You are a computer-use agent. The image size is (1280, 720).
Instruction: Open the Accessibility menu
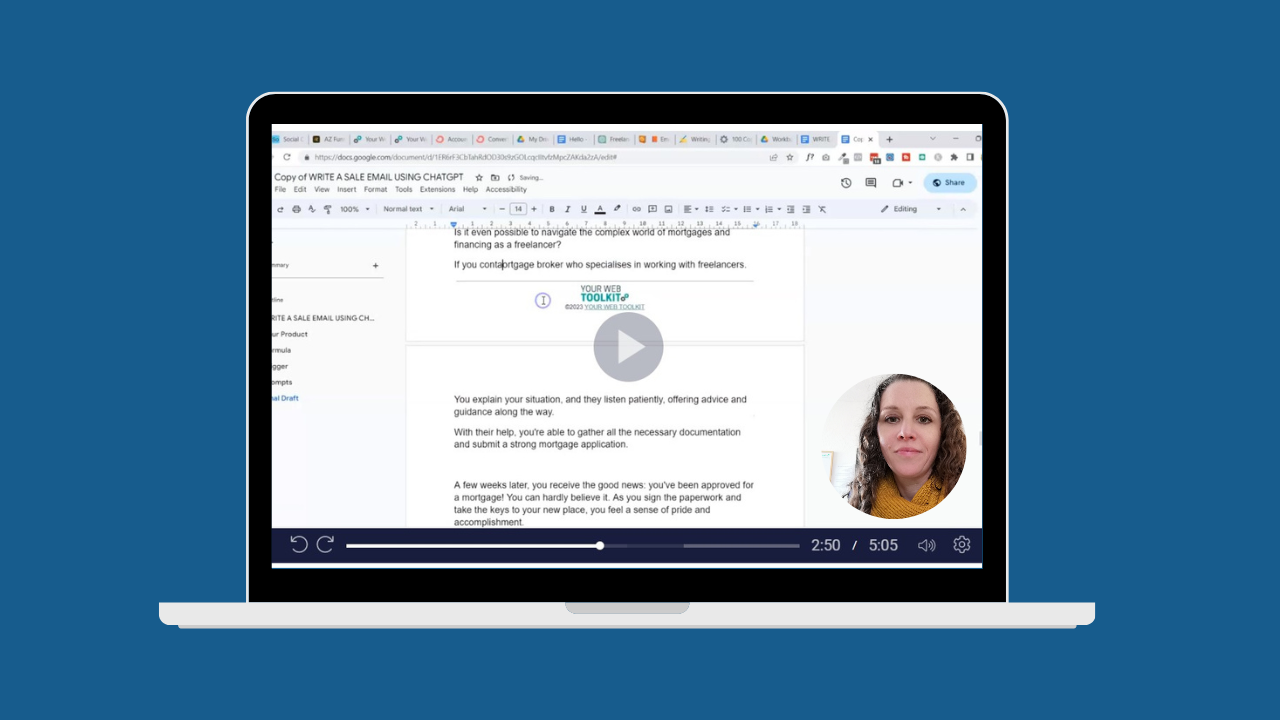pyautogui.click(x=506, y=189)
